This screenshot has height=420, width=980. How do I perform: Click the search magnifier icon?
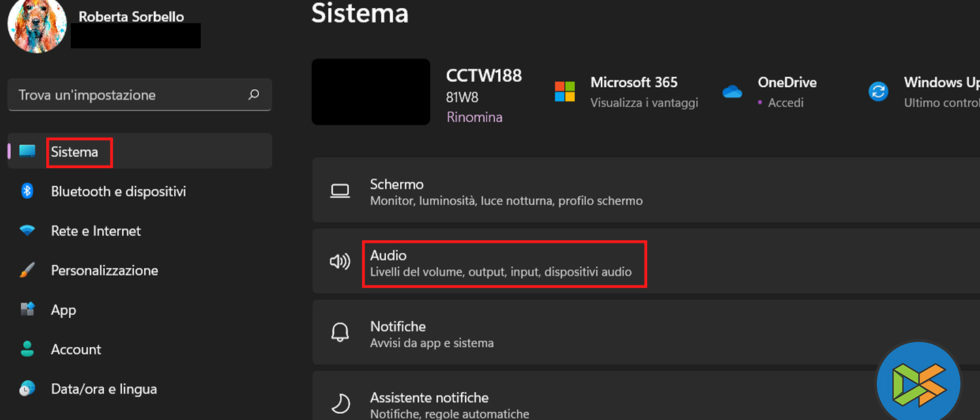tap(253, 95)
